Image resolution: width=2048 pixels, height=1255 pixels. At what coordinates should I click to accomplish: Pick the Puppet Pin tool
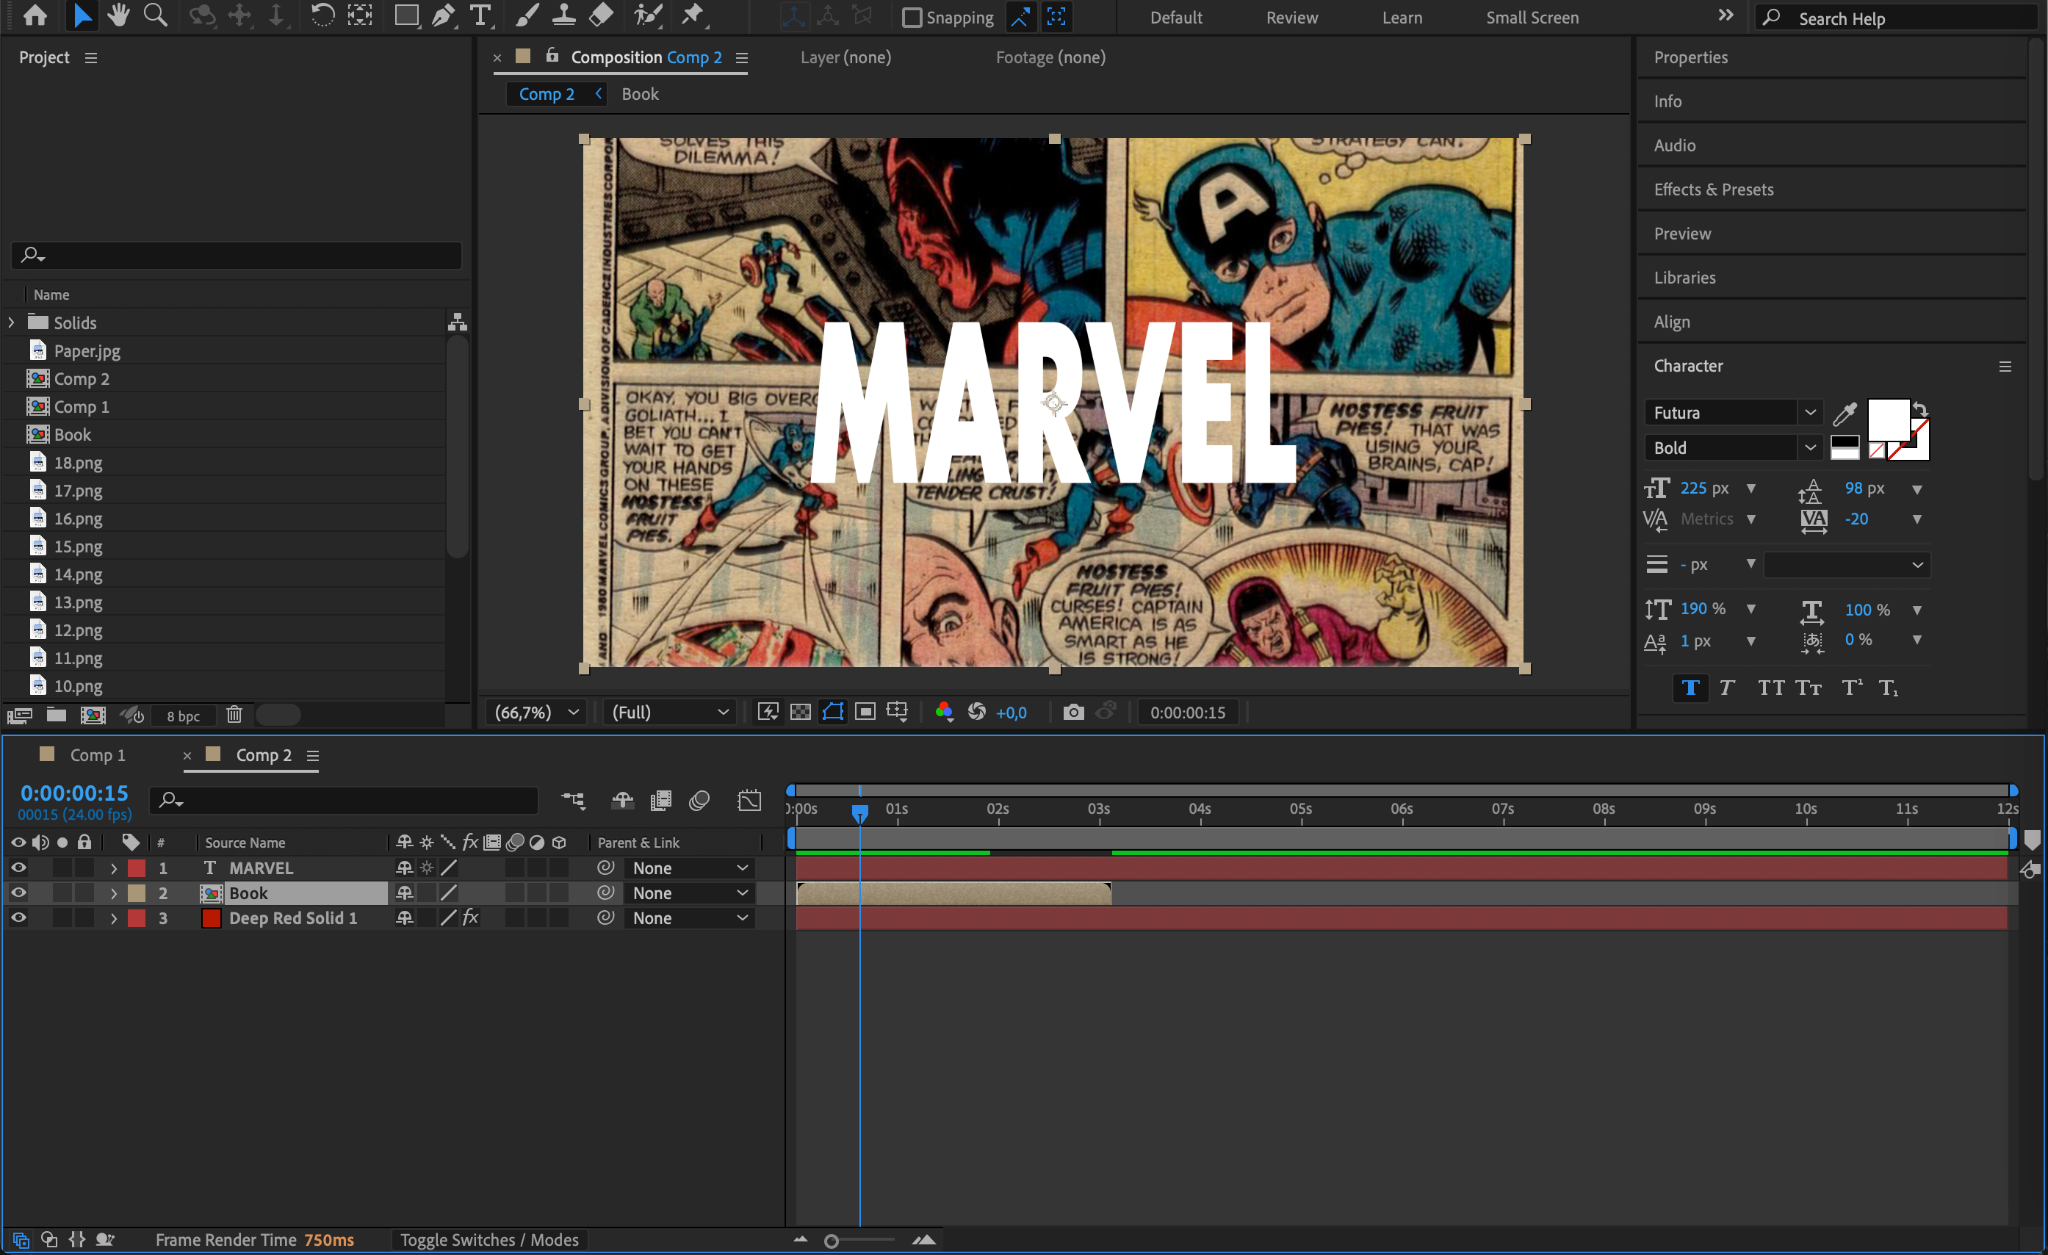(x=692, y=15)
